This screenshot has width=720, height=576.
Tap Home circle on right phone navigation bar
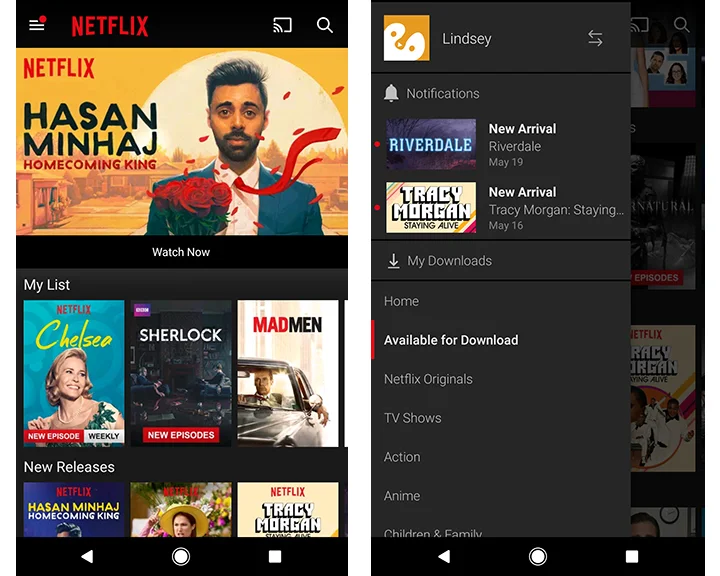click(538, 556)
